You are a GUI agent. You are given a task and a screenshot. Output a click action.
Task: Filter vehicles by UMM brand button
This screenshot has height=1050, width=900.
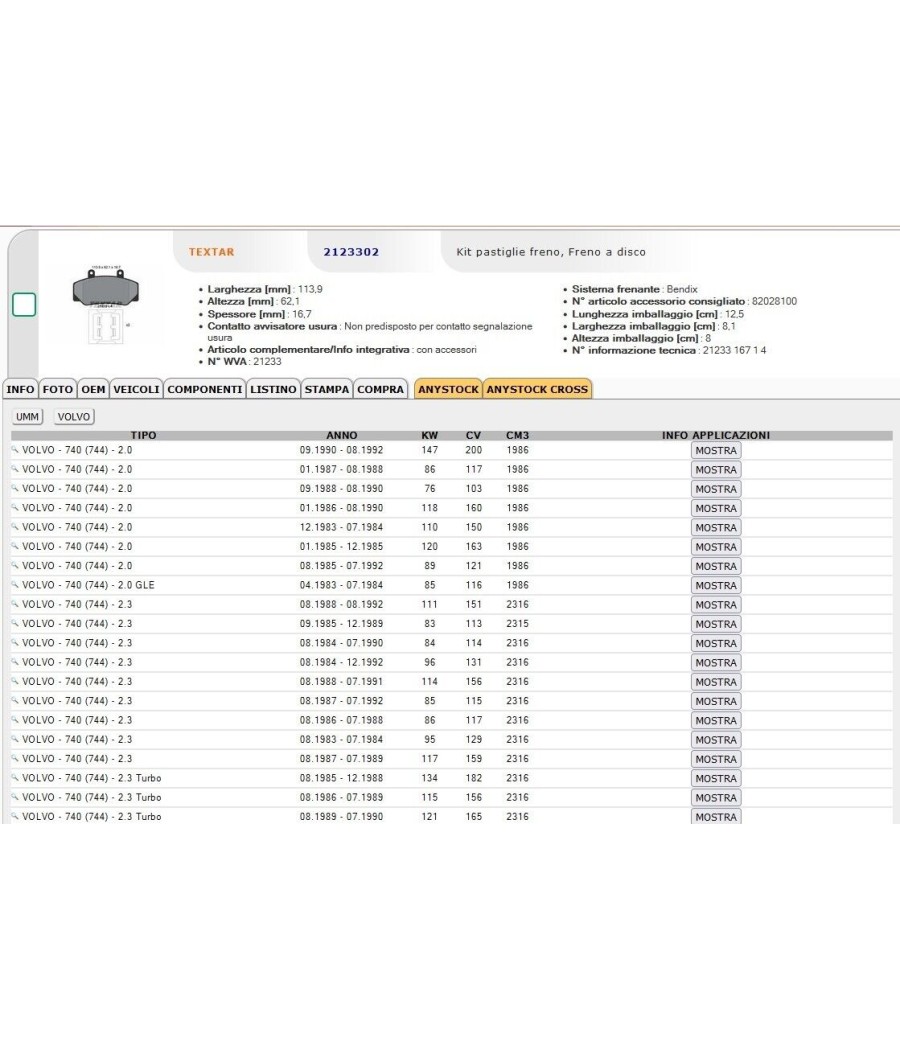(27, 417)
